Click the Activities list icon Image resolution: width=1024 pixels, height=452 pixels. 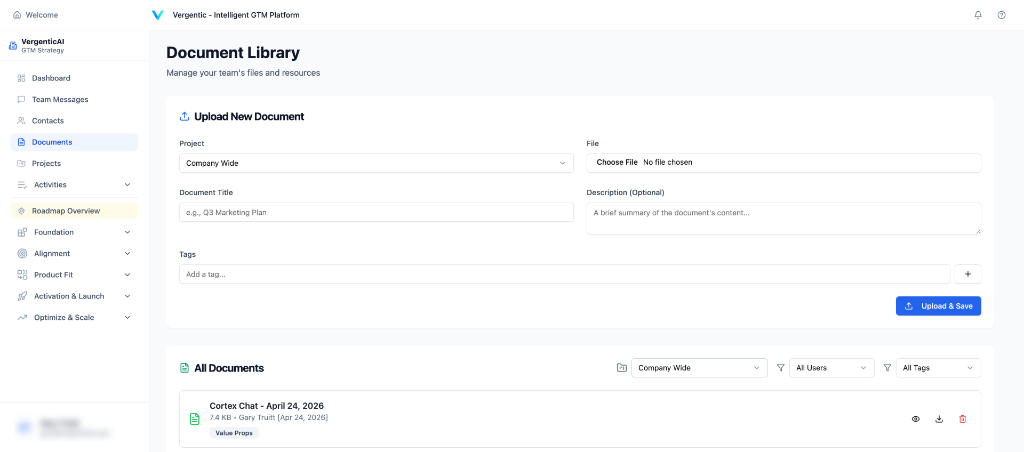point(22,185)
